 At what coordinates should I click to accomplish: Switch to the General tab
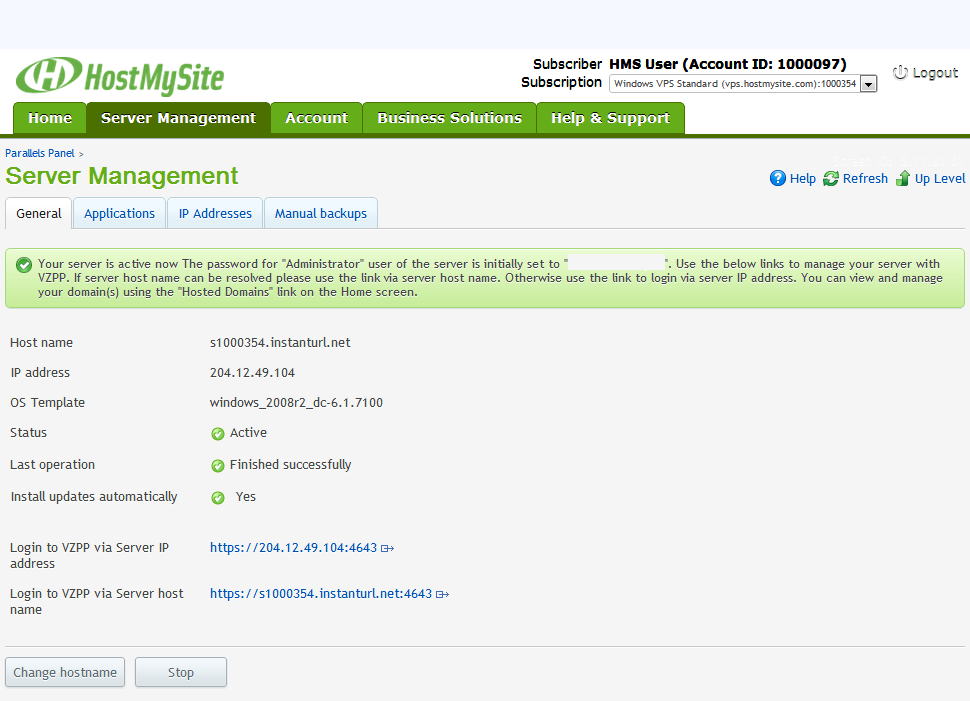(x=38, y=213)
